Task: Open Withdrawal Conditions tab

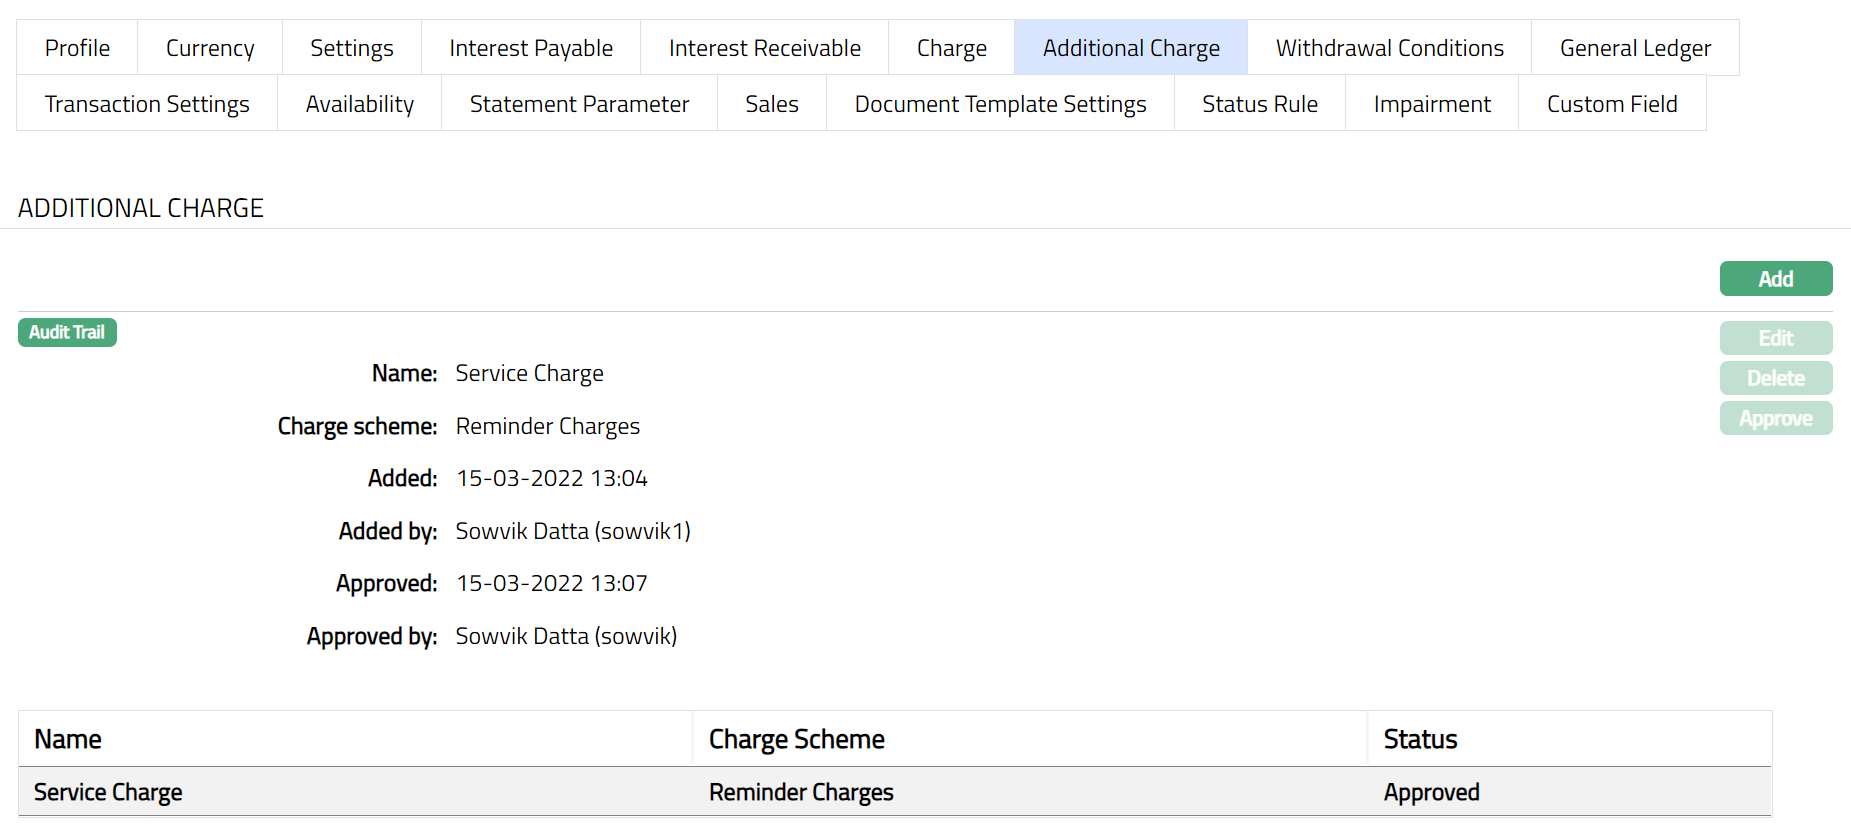Action: [x=1389, y=48]
